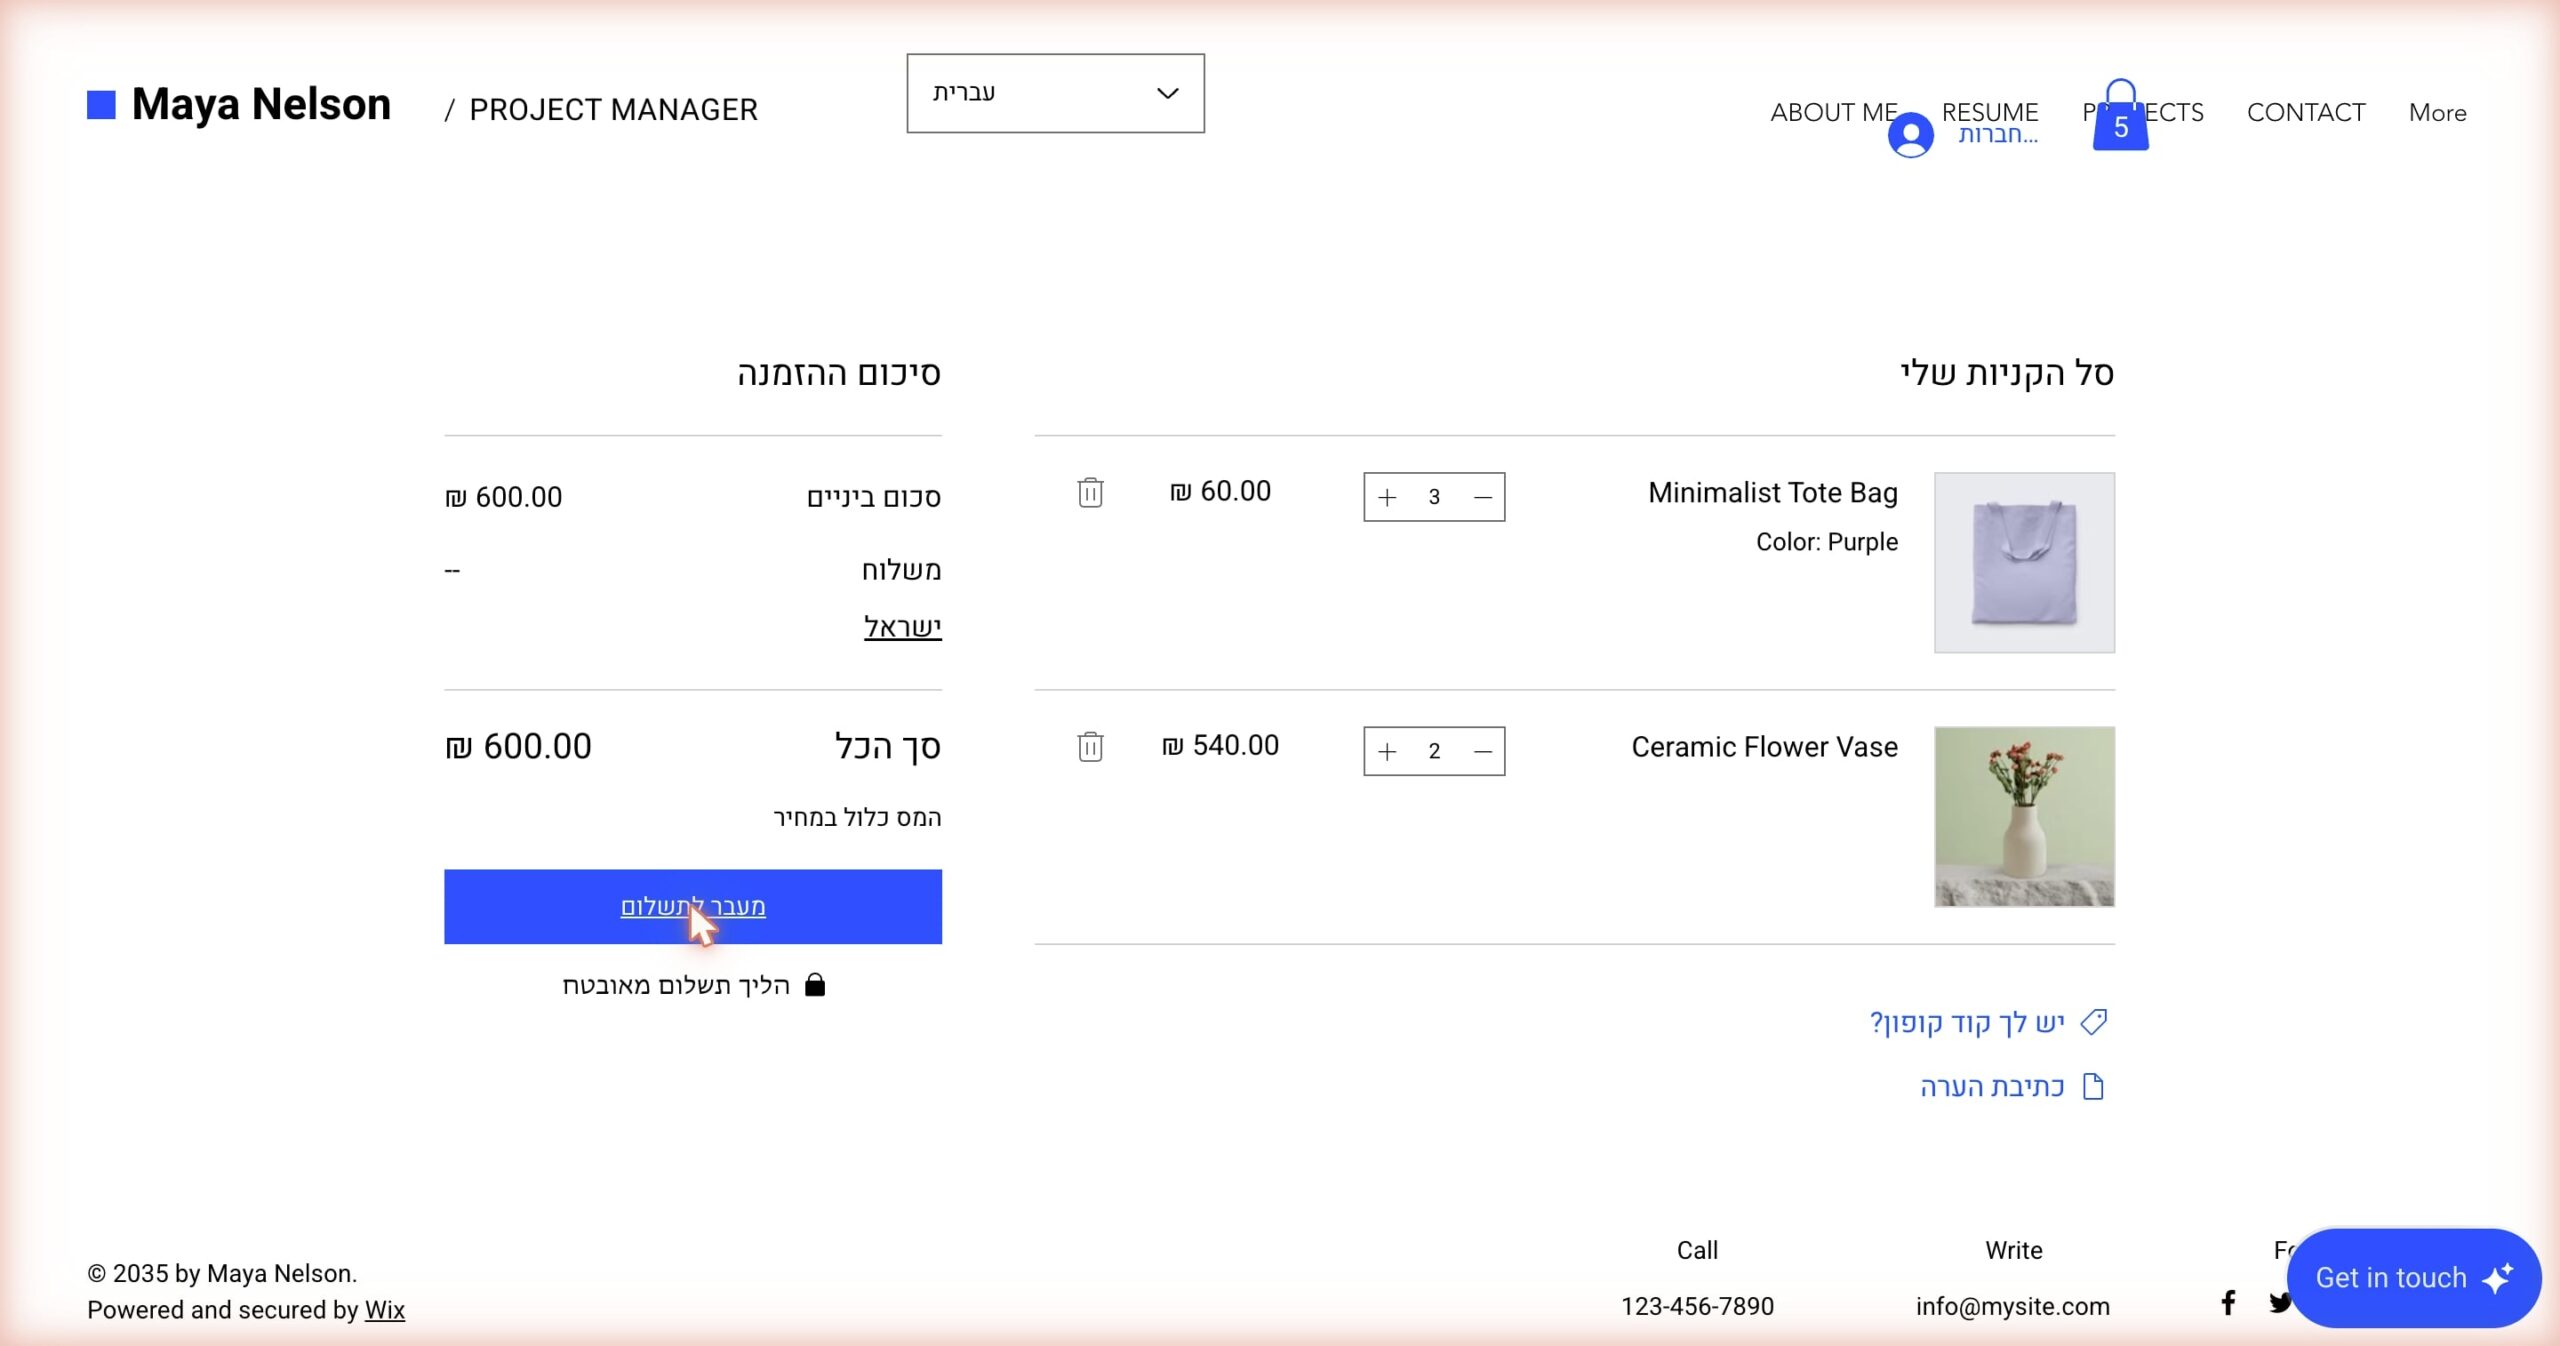Expand the More navigation menu
The image size is (2560, 1346).
coord(2437,112)
